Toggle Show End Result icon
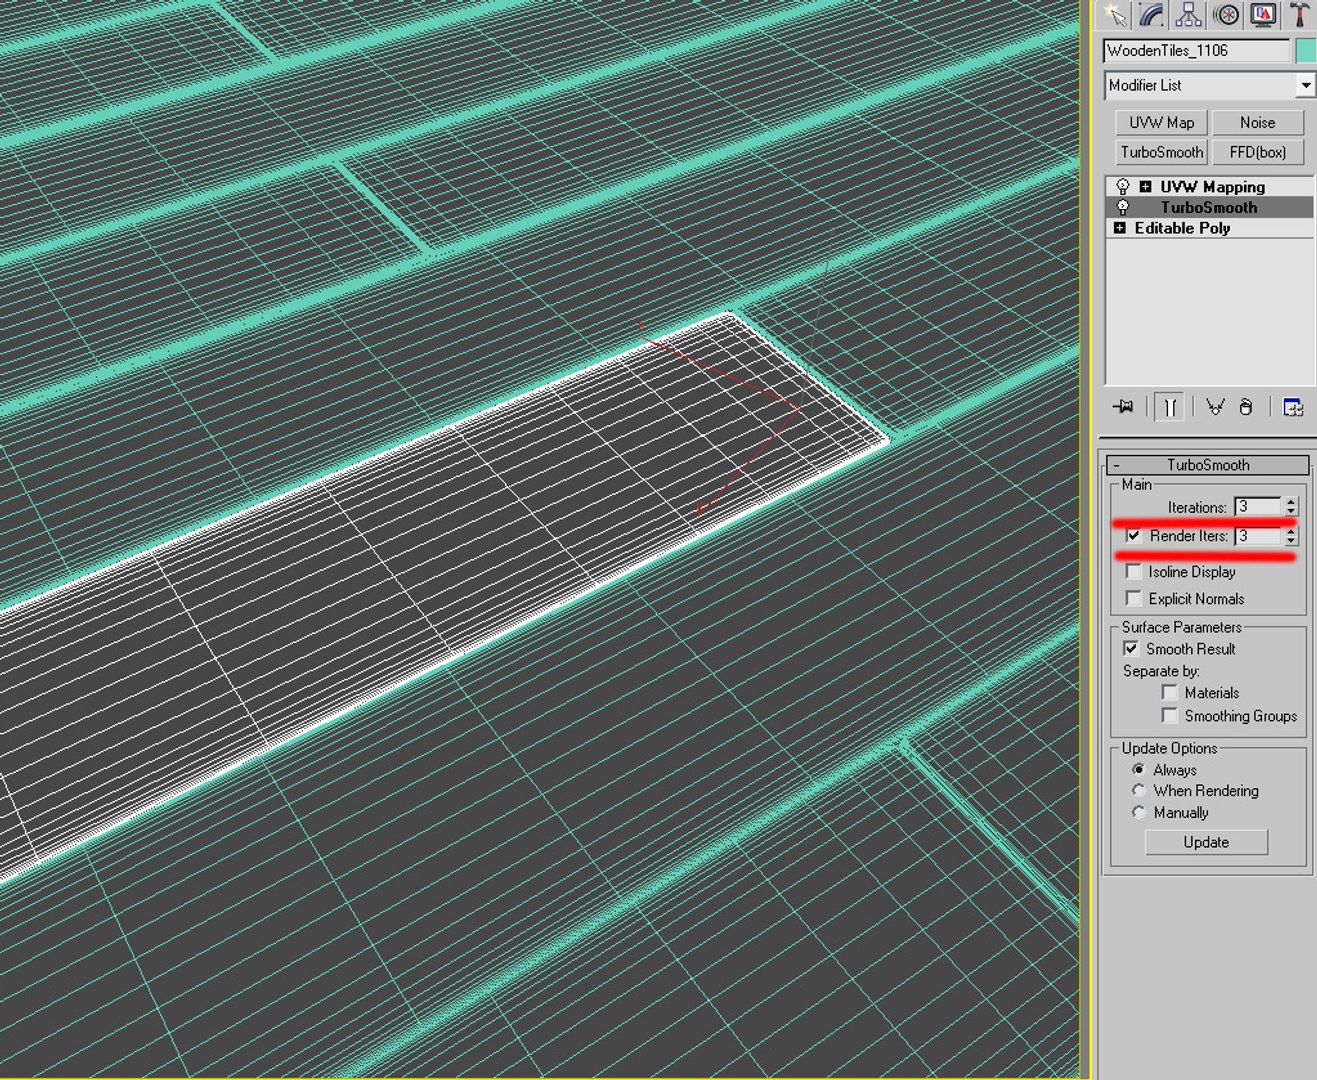 tap(1169, 407)
